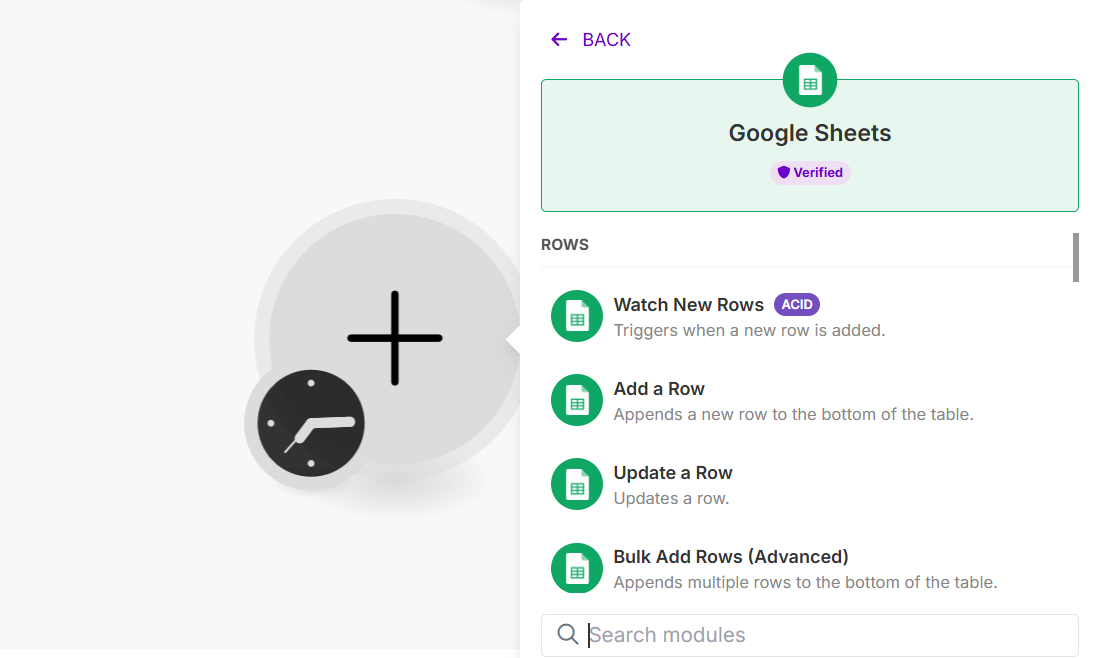Viewport: 1093px width, 658px height.
Task: Click the search magnifier icon
Action: [x=567, y=634]
